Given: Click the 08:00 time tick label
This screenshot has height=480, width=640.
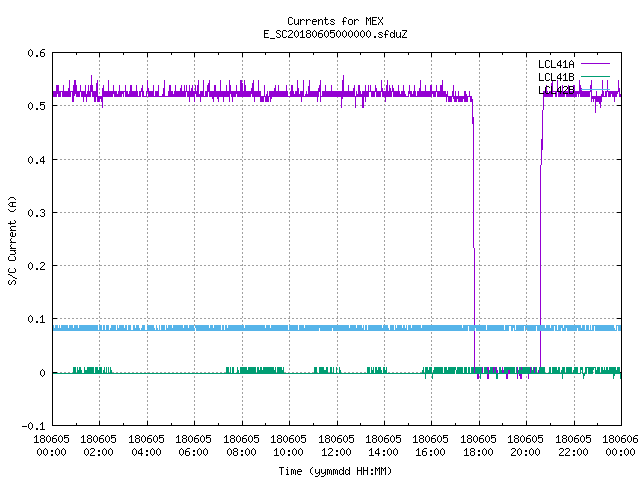Looking at the screenshot, I should (241, 452).
